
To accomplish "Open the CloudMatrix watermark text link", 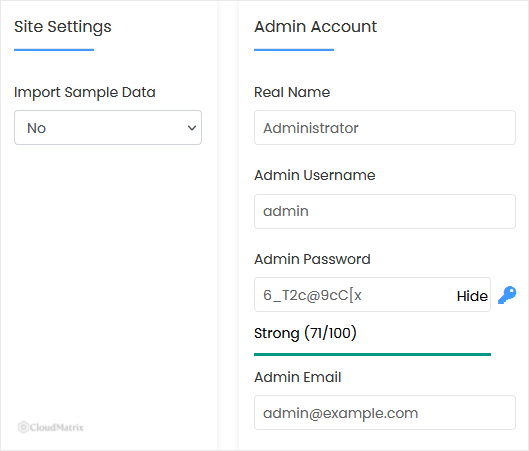I will pyautogui.click(x=57, y=427).
